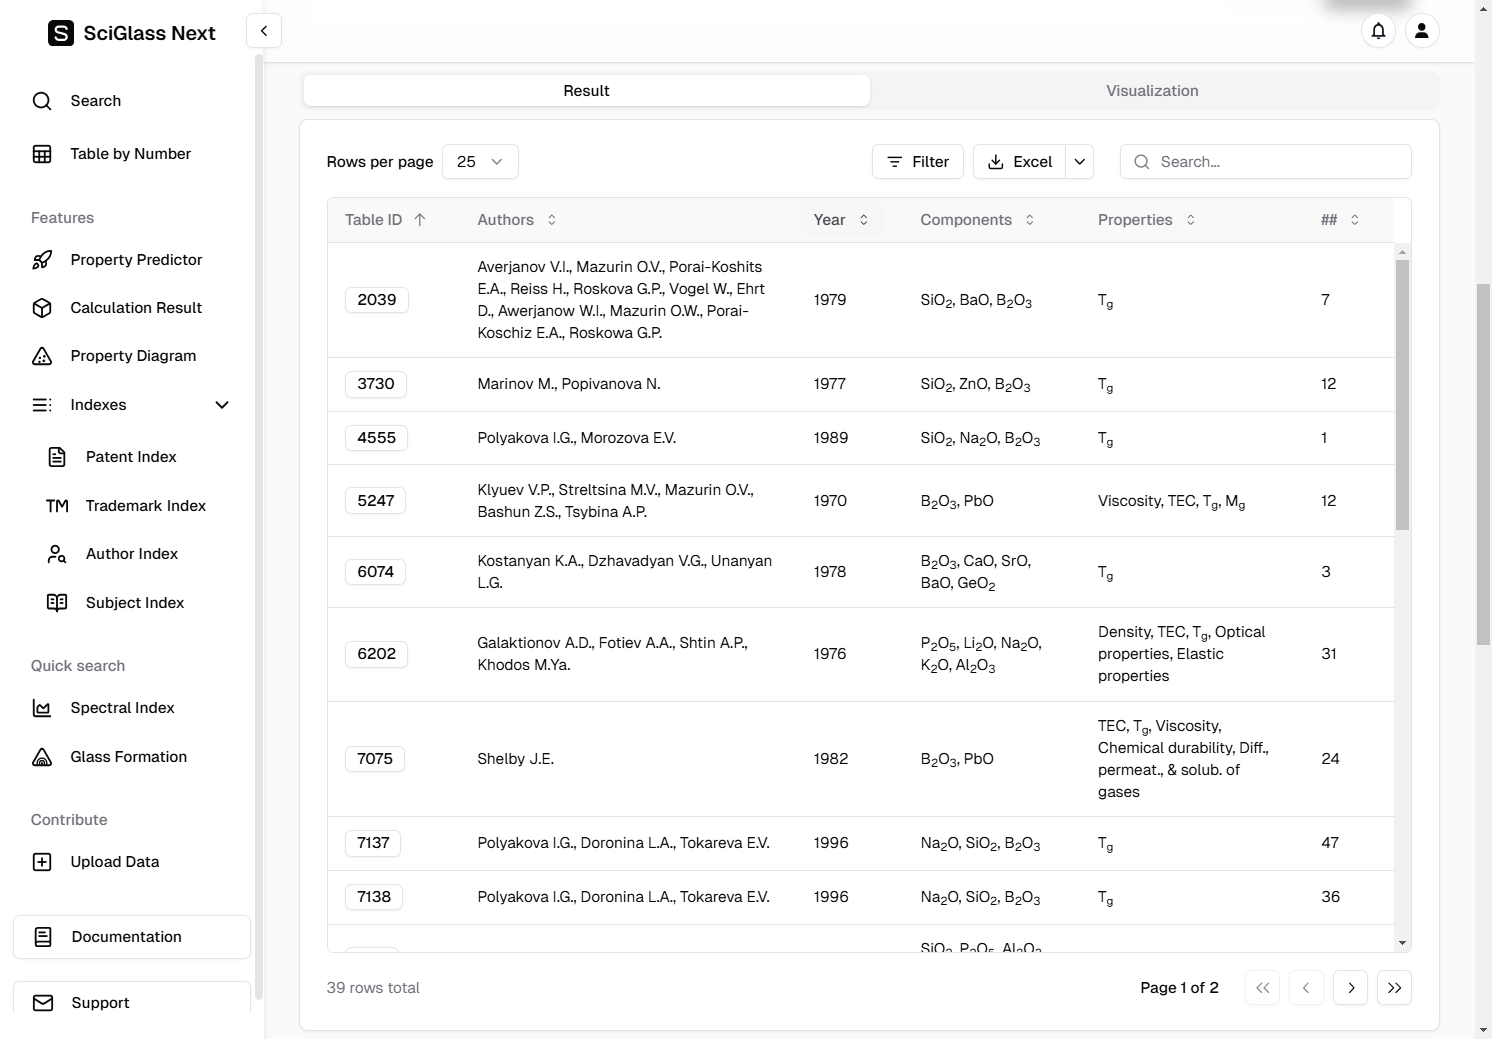Jump to the last results page
1492x1039 pixels.
pos(1394,988)
